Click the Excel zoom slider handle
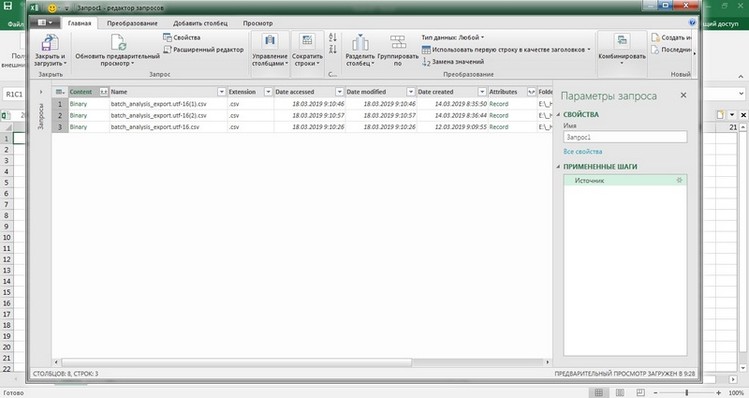 coord(686,392)
